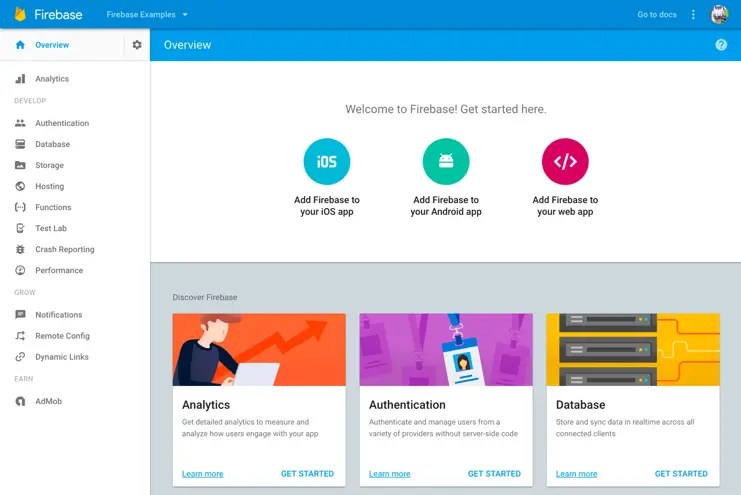The height and width of the screenshot is (495, 741).
Task: Click the Authentication card title
Action: [x=407, y=405]
